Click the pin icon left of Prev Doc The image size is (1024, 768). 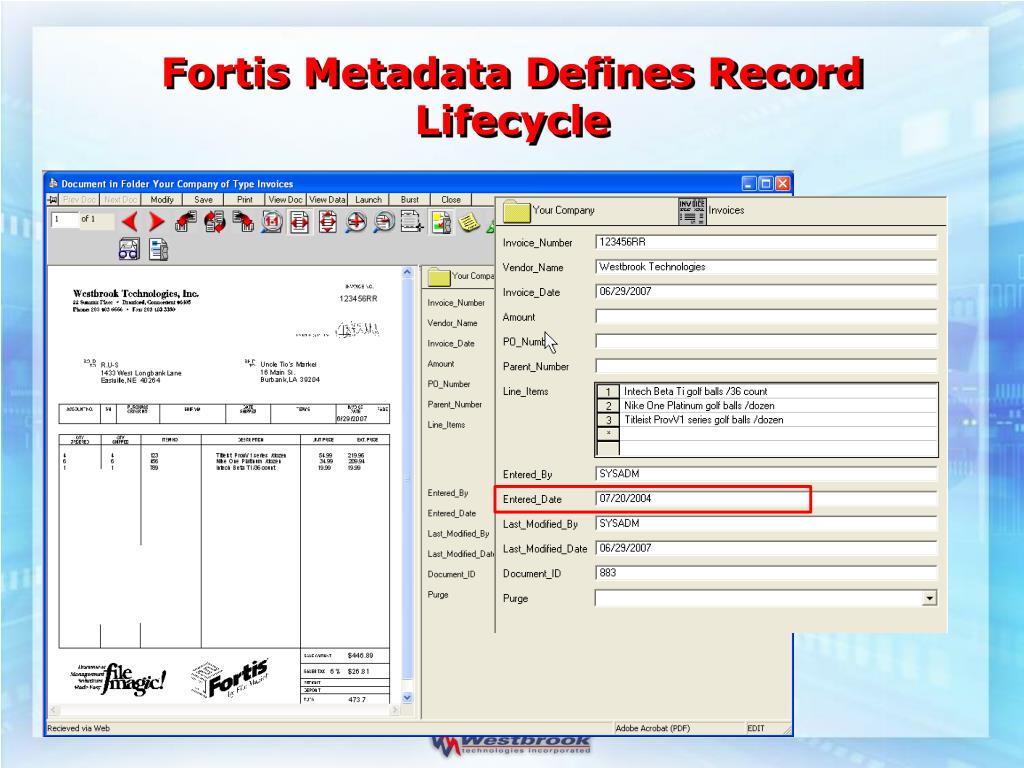tap(54, 200)
